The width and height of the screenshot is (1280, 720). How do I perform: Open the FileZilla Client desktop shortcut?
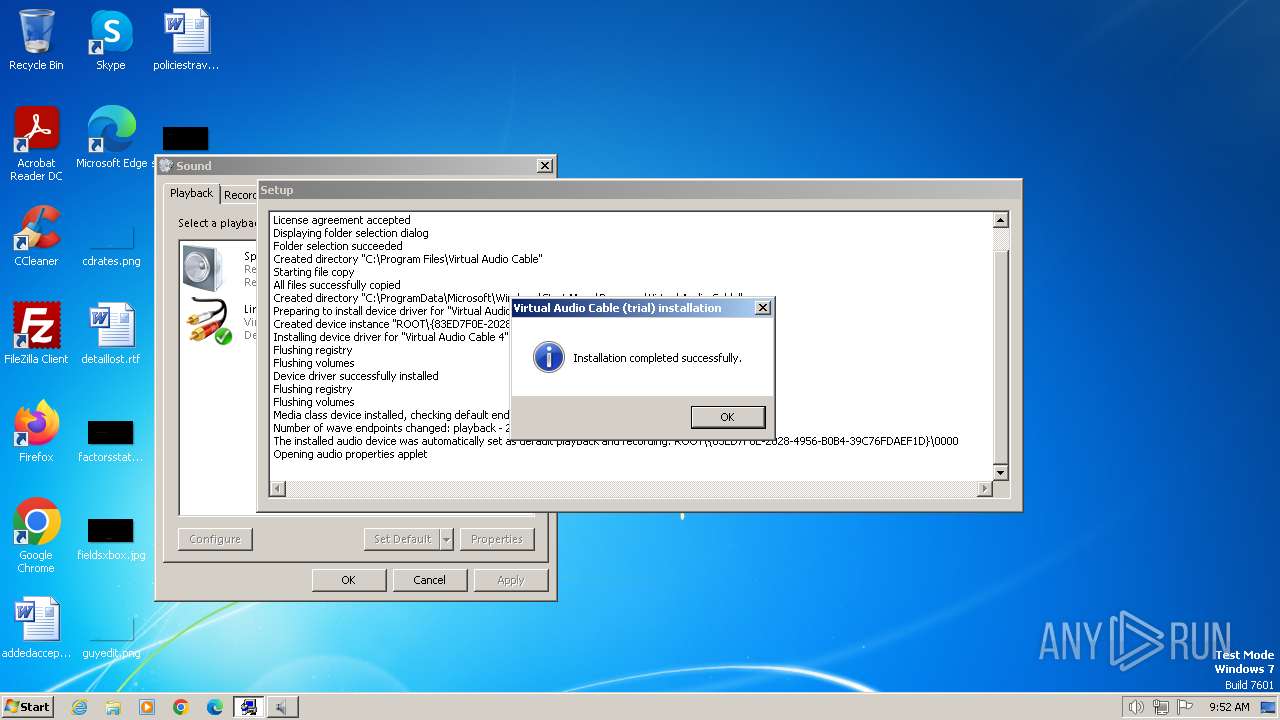pyautogui.click(x=36, y=334)
